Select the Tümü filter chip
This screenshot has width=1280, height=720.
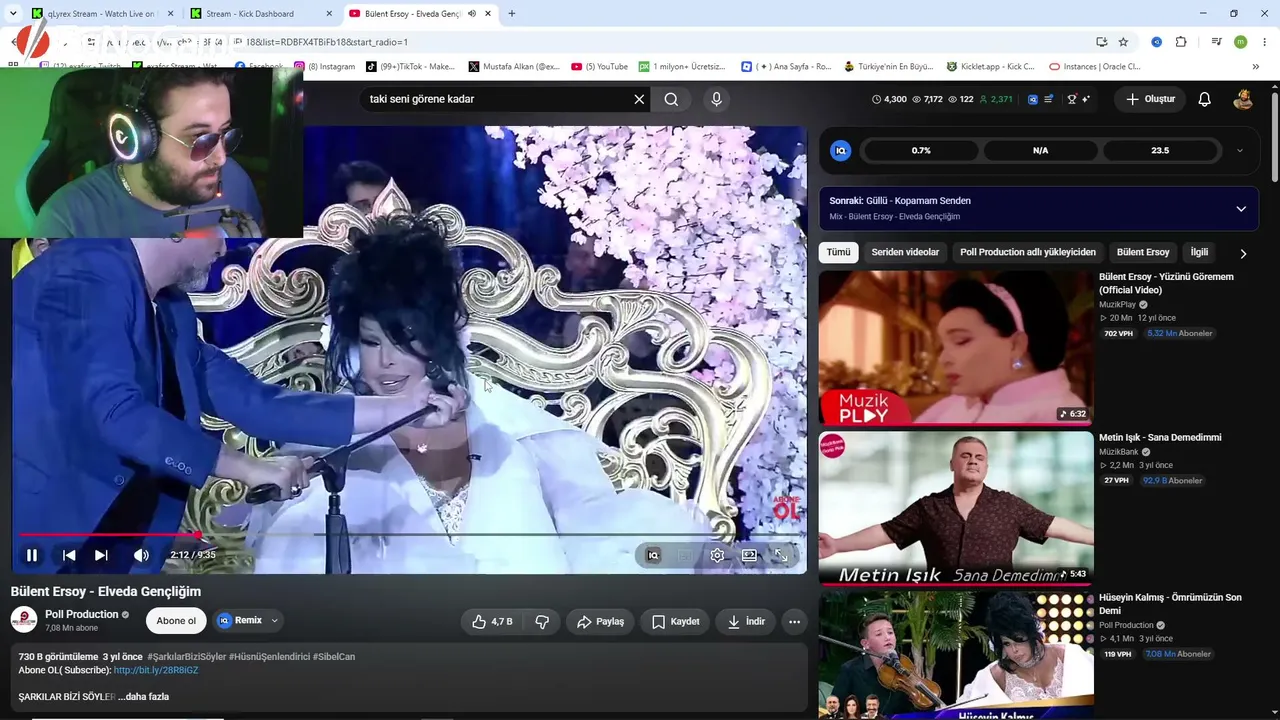tap(839, 252)
